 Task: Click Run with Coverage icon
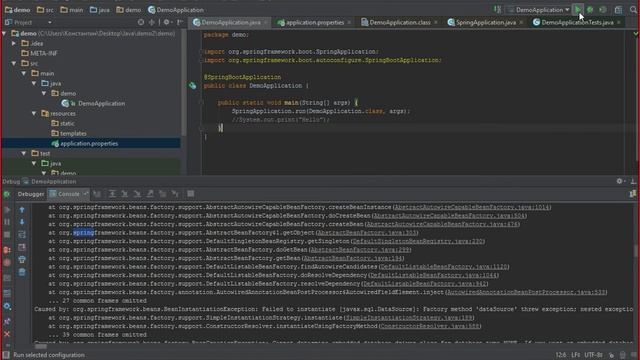pyautogui.click(x=603, y=10)
